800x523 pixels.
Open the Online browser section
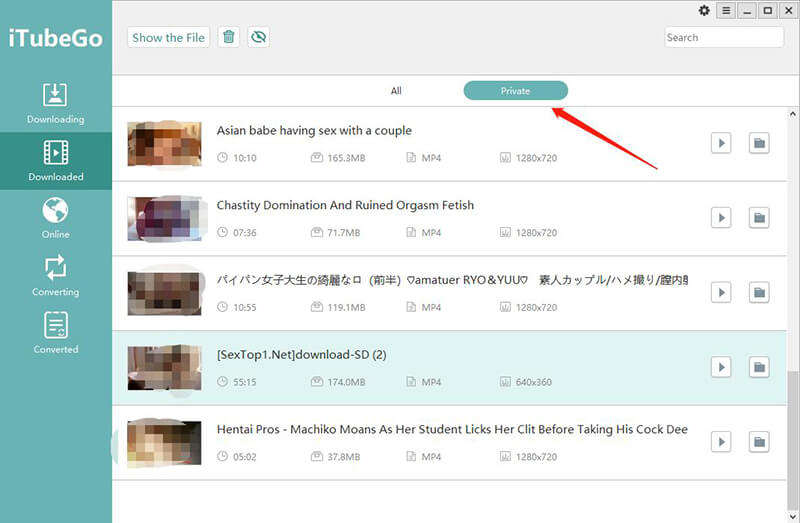(x=56, y=218)
